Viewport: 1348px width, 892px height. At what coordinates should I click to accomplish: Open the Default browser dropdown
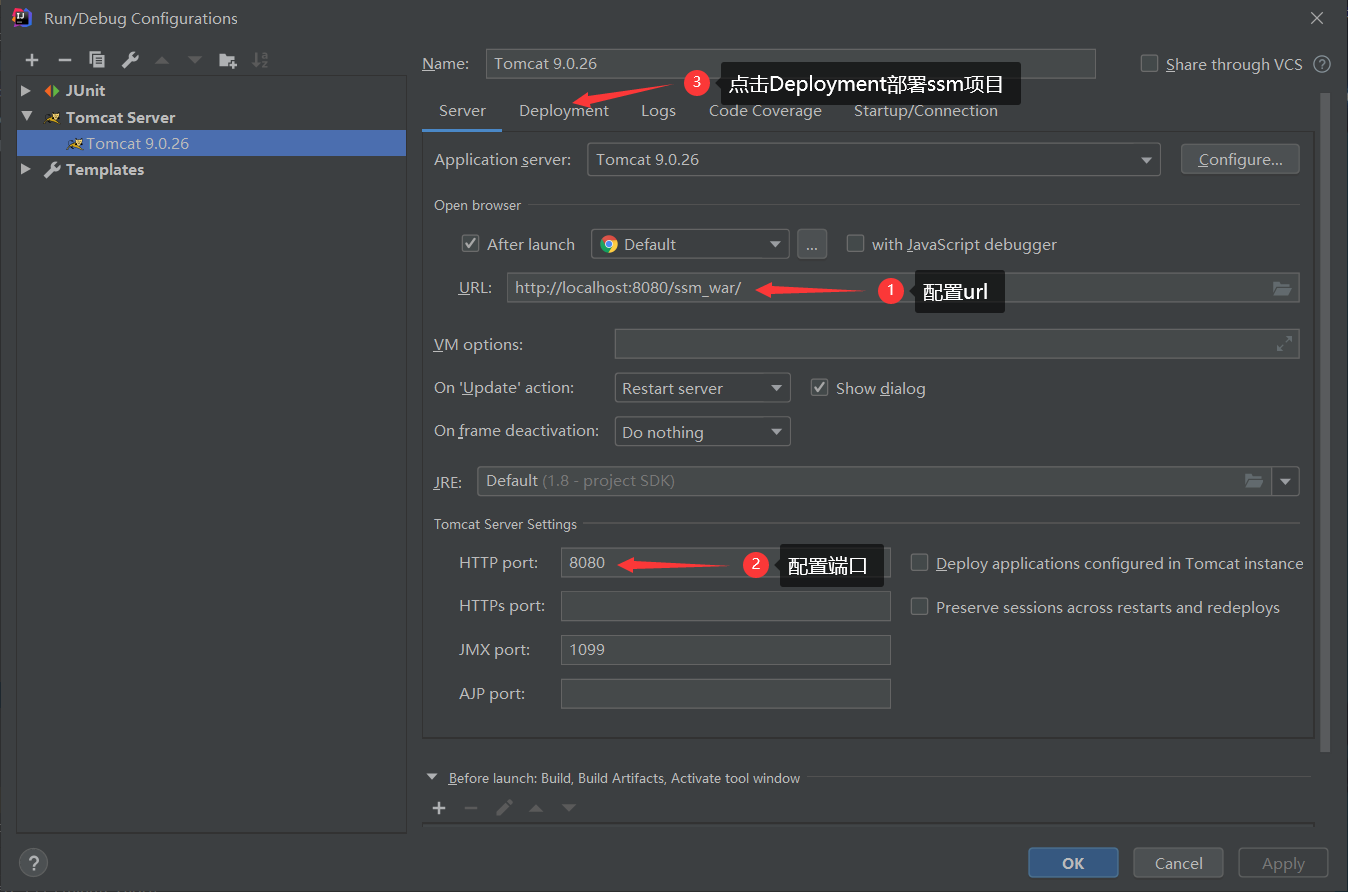[690, 244]
